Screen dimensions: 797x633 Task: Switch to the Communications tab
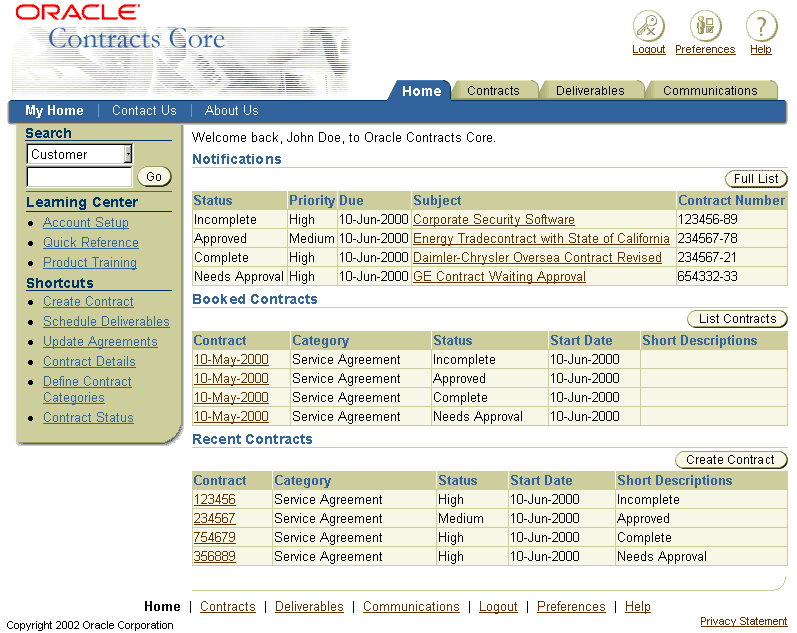coord(710,91)
